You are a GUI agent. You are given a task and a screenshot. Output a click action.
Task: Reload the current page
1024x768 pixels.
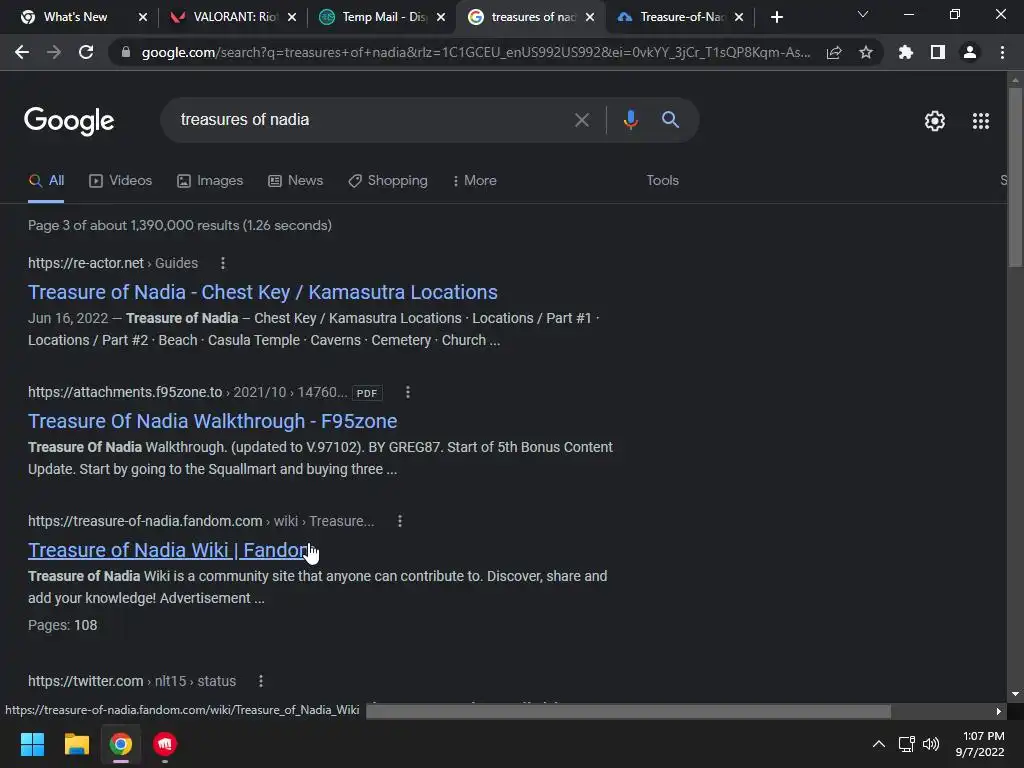pos(86,52)
